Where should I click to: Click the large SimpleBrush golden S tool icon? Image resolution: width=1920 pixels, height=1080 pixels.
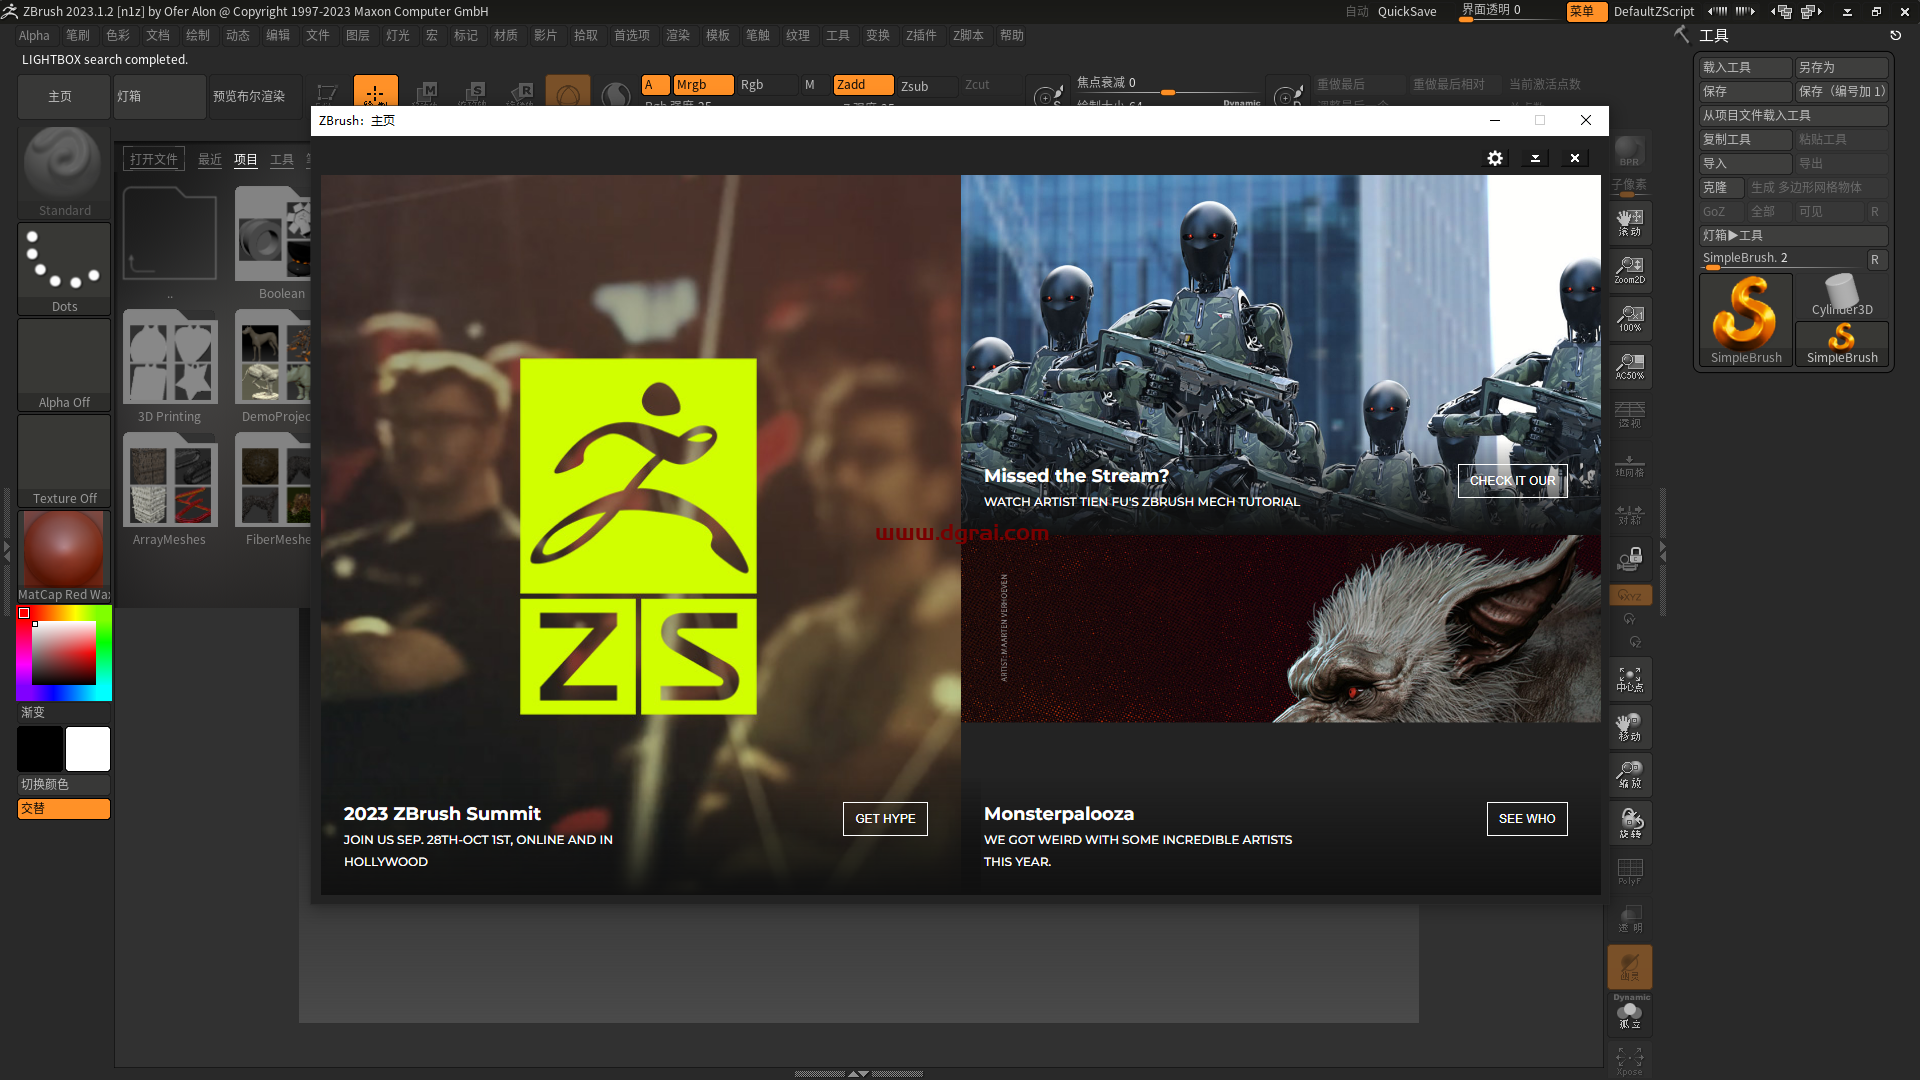(x=1746, y=320)
